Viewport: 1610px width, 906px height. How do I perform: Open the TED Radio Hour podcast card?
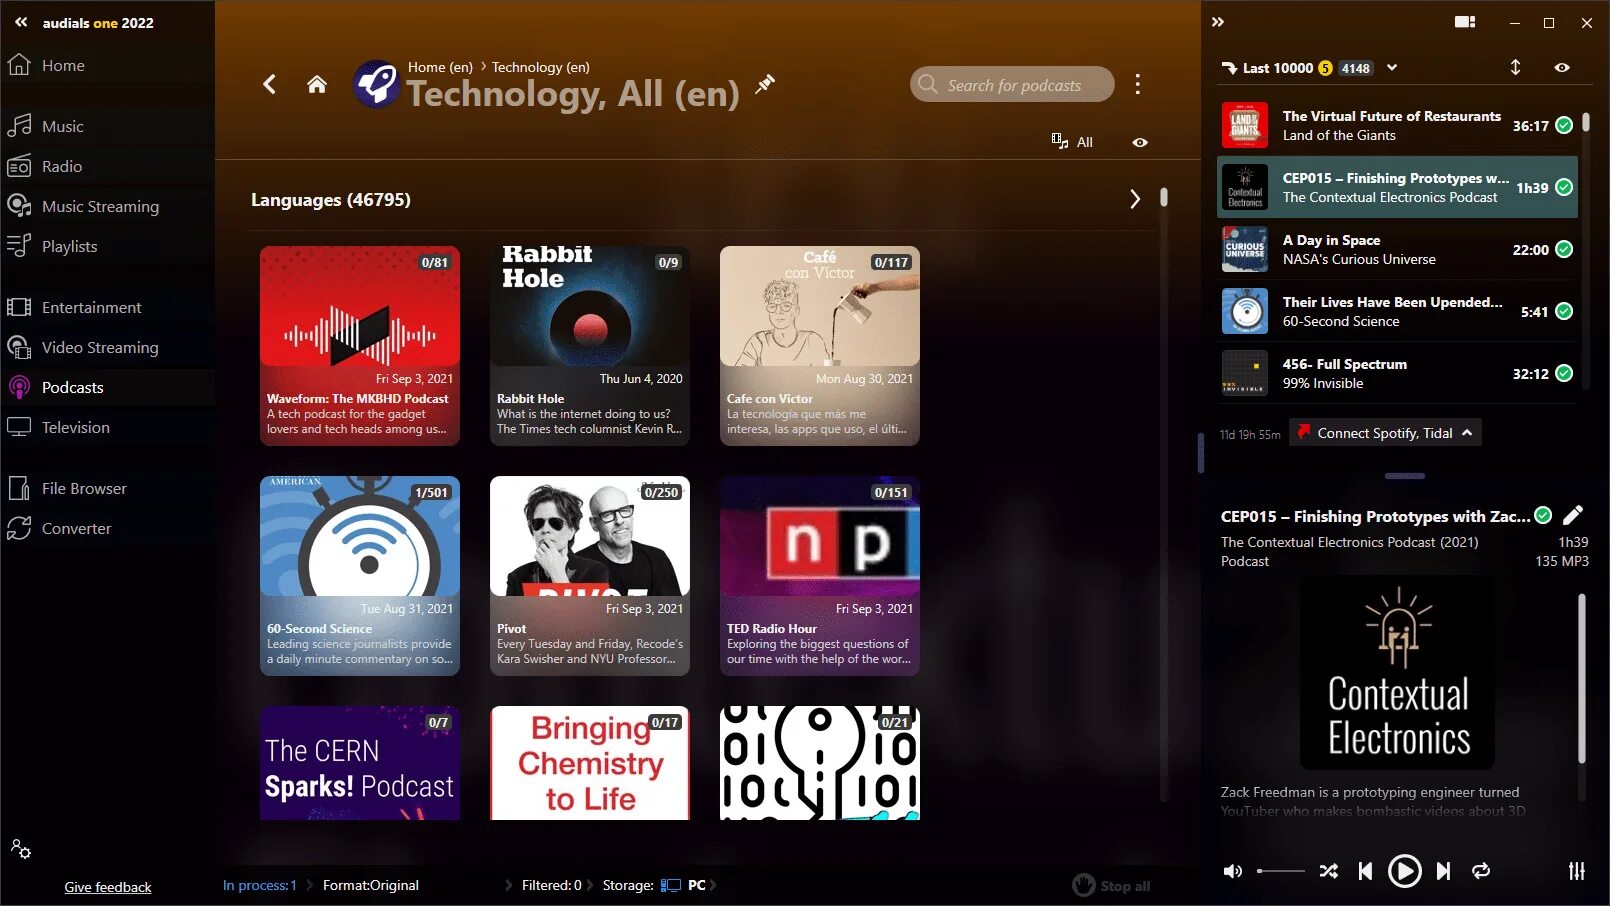(x=820, y=575)
